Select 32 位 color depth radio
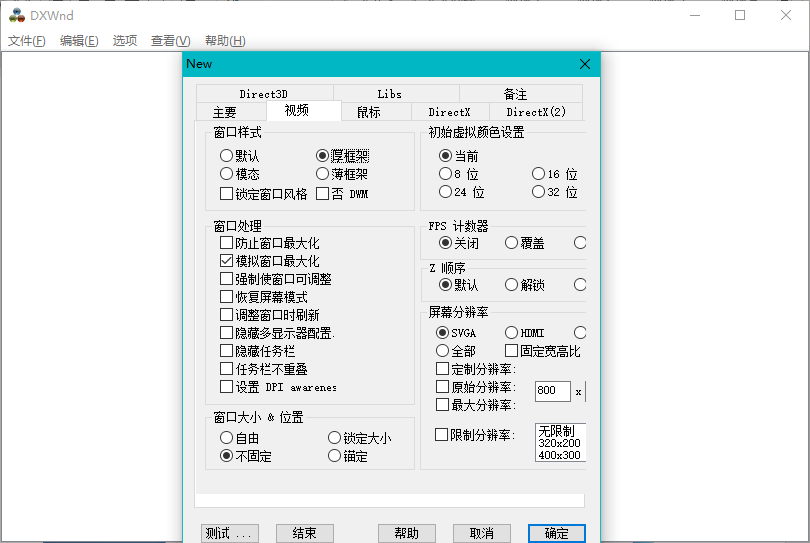 tap(538, 192)
